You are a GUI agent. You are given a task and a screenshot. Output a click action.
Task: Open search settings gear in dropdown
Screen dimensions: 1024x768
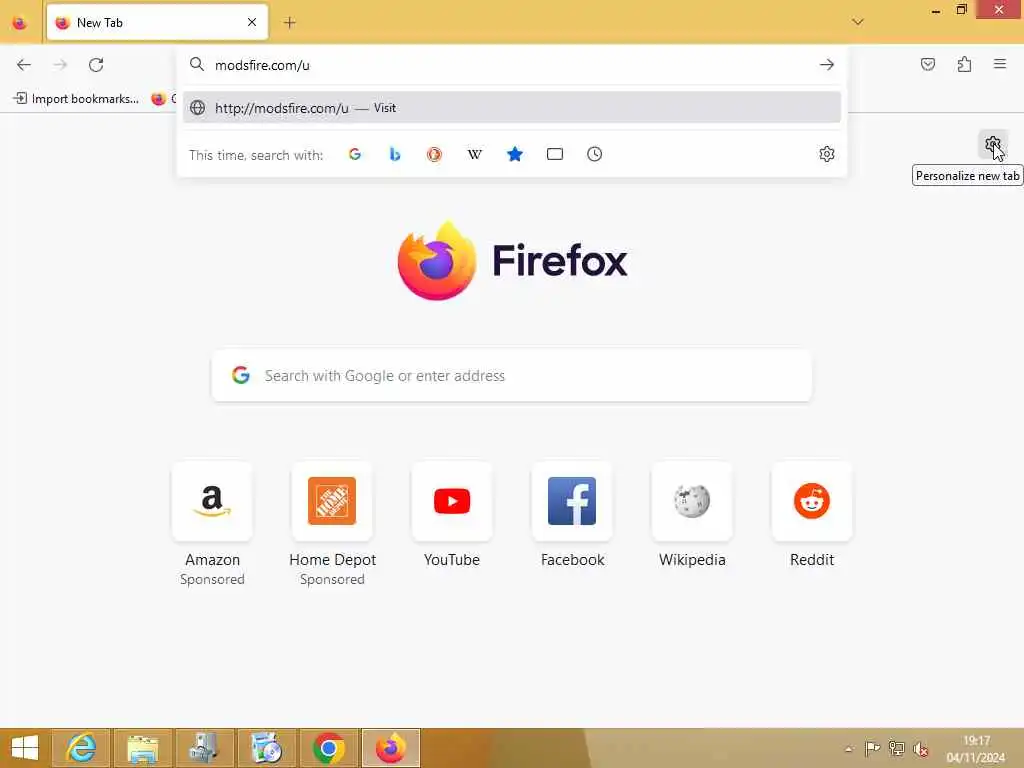pos(827,154)
